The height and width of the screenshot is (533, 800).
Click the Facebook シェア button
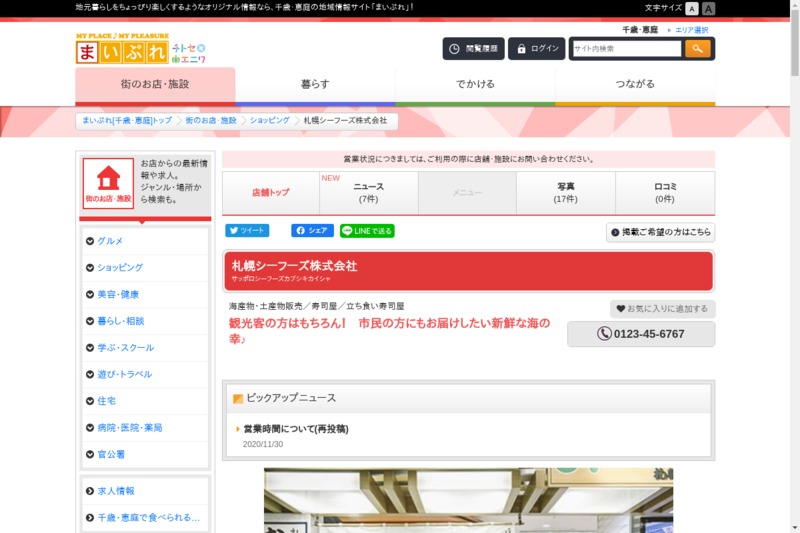(x=312, y=230)
